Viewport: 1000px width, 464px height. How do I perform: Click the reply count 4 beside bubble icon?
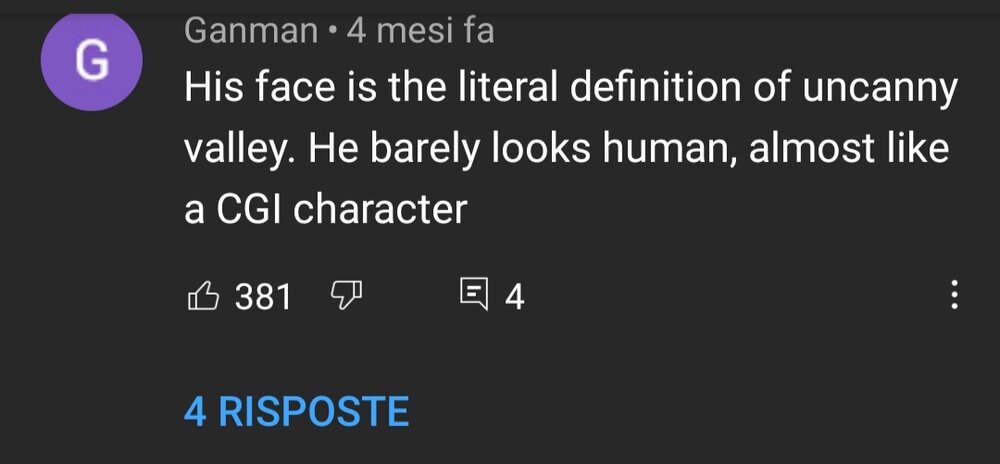[x=515, y=297]
